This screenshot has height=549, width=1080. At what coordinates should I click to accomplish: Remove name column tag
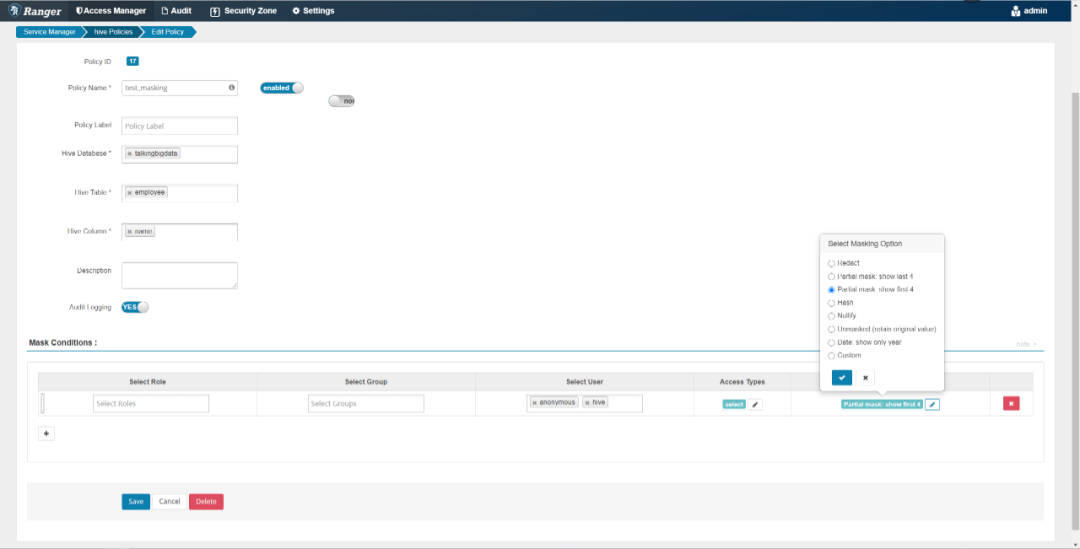129,231
